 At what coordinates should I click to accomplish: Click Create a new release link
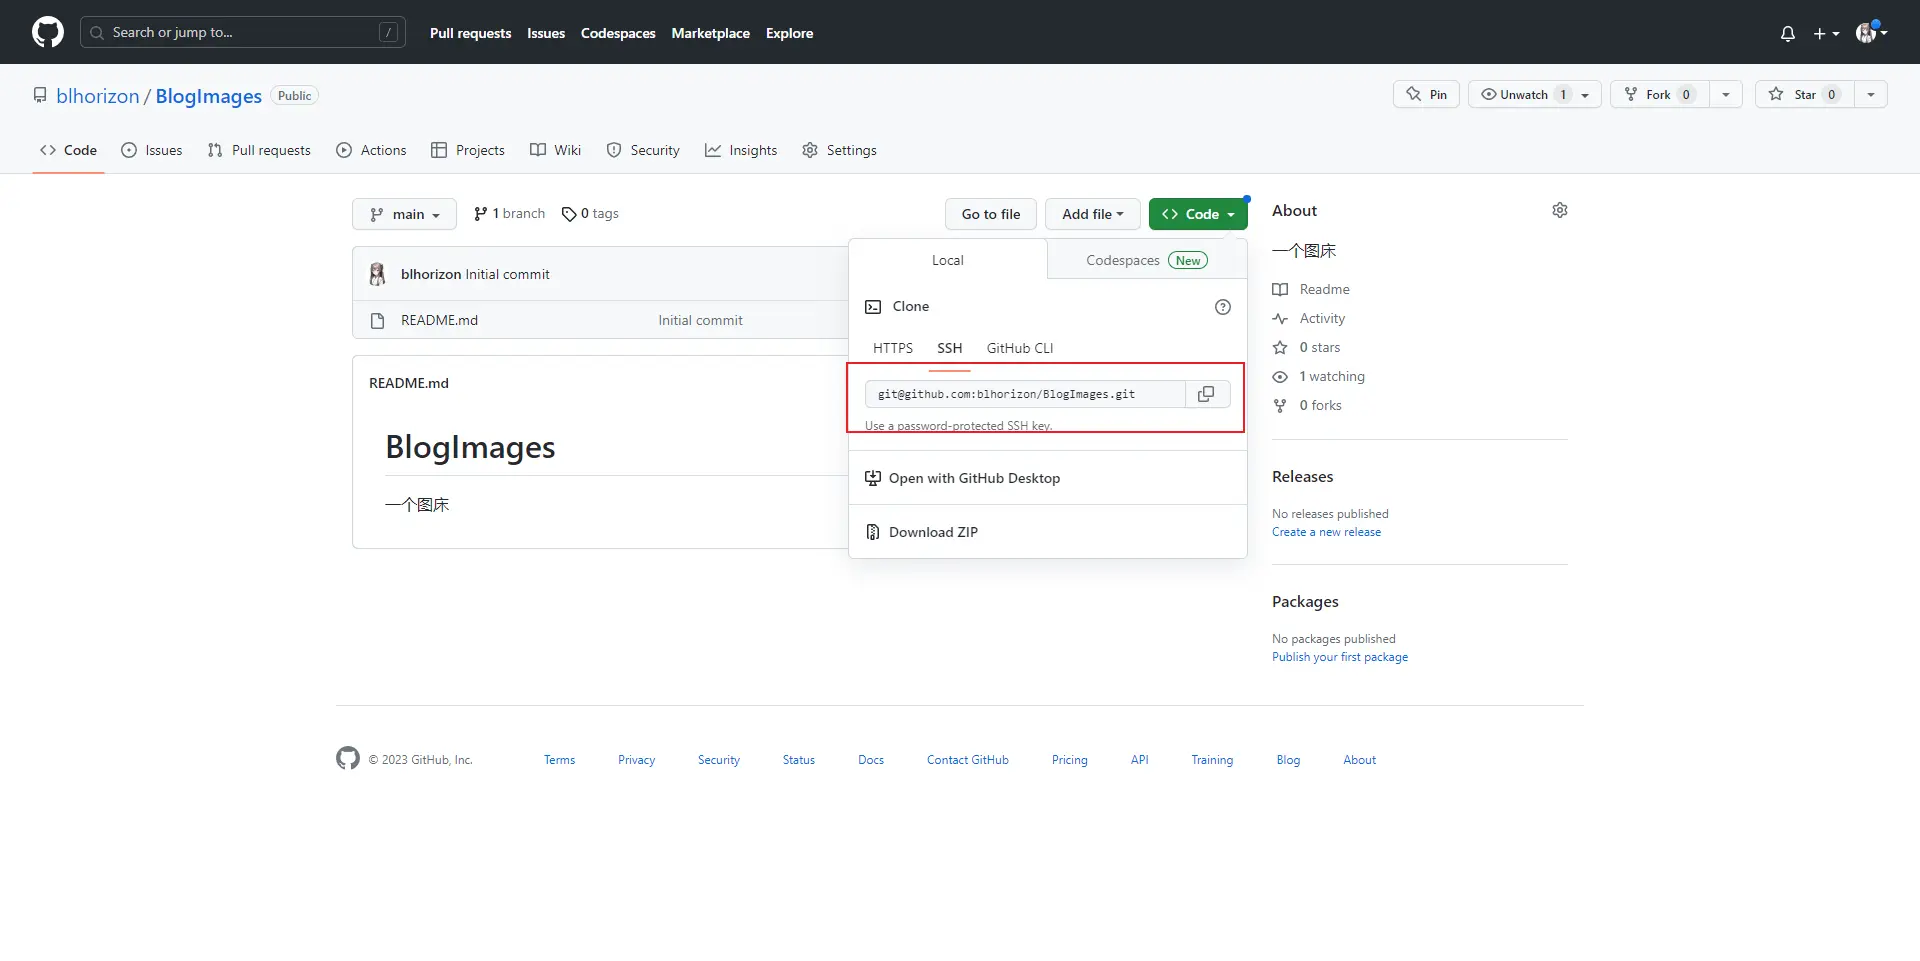[1326, 532]
